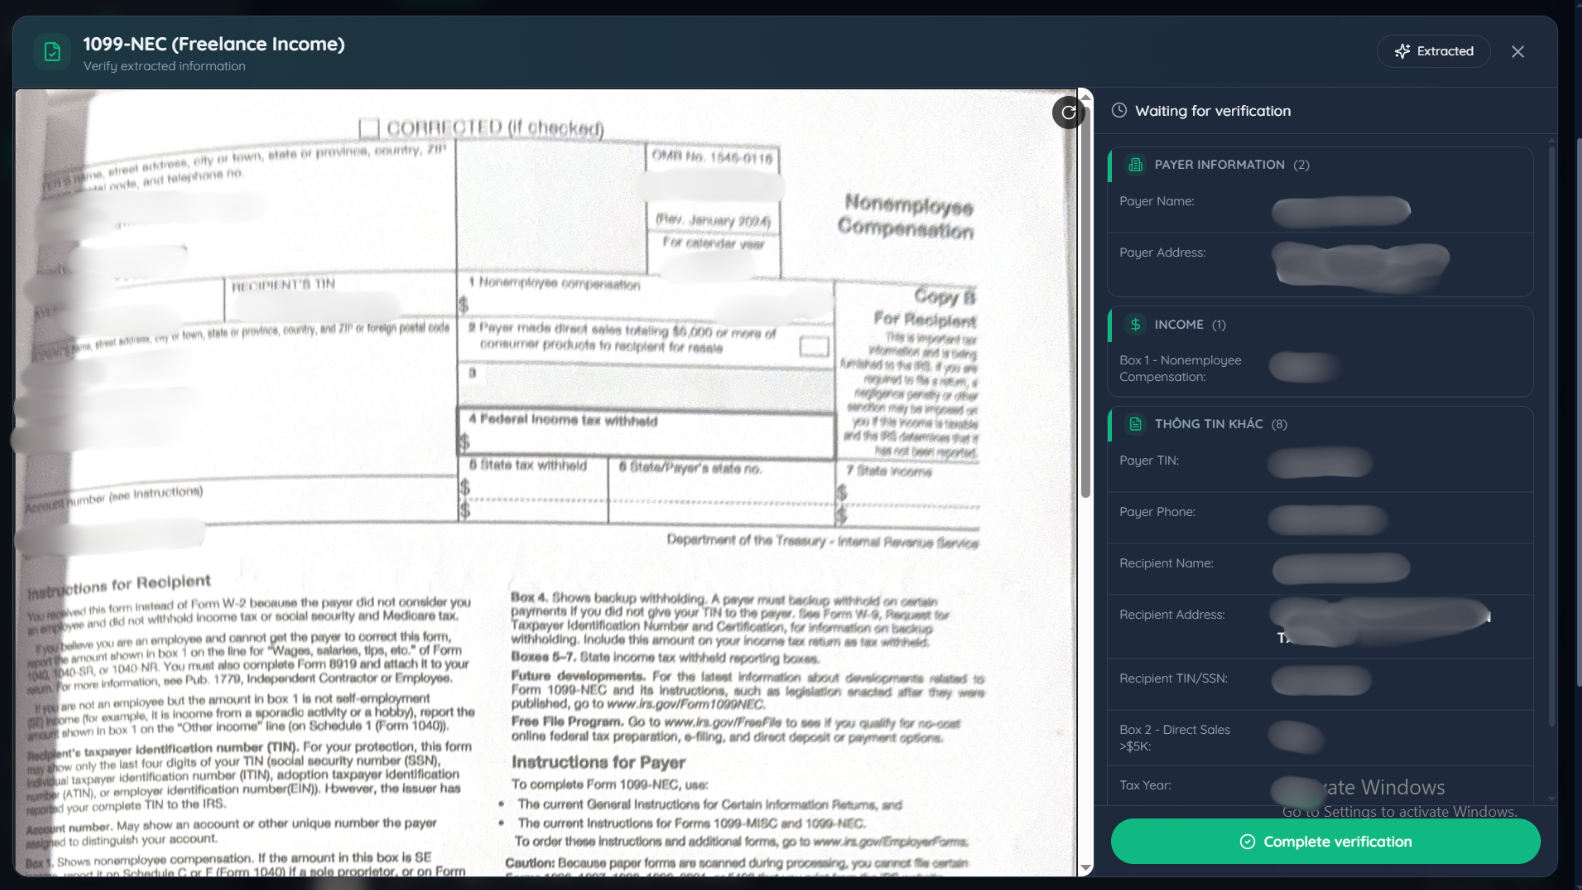Edit the Recipient TIN/SSN field value
This screenshot has width=1582, height=890.
click(1321, 681)
